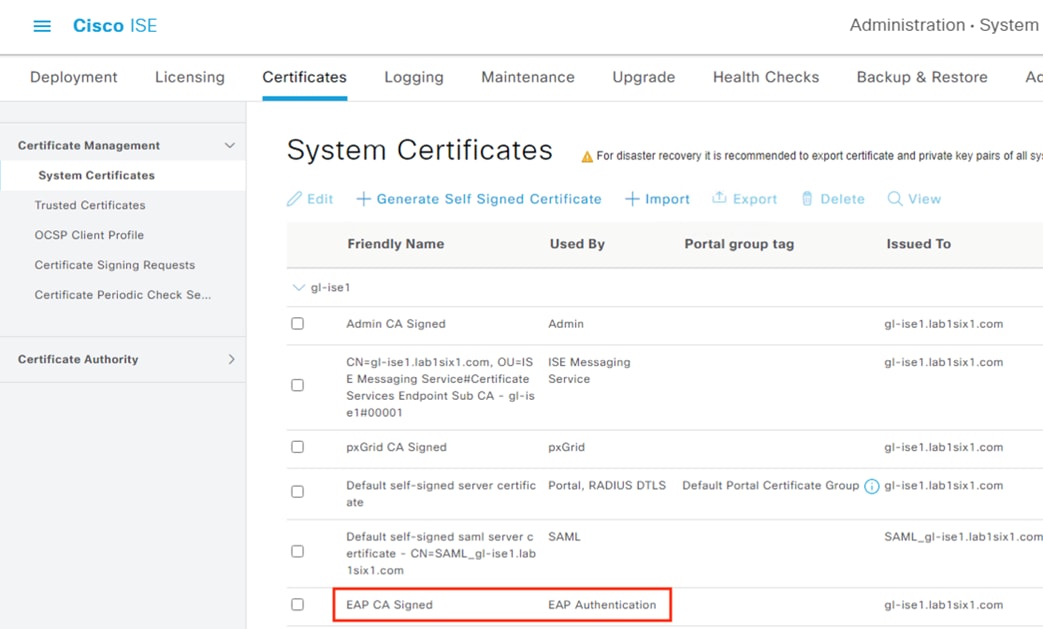Click the plus icon for Generate Self Signed Certificate
Screen dimensions: 1043x629
point(363,199)
